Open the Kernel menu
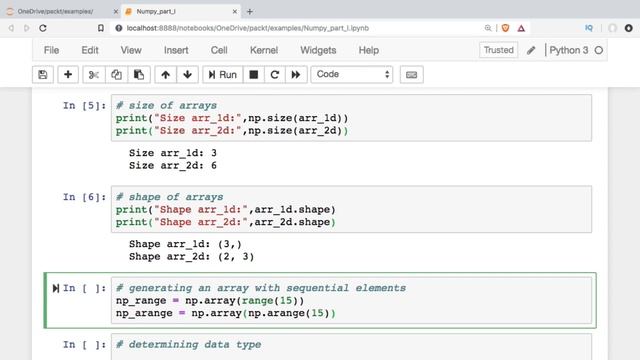The image size is (640, 360). [x=264, y=50]
